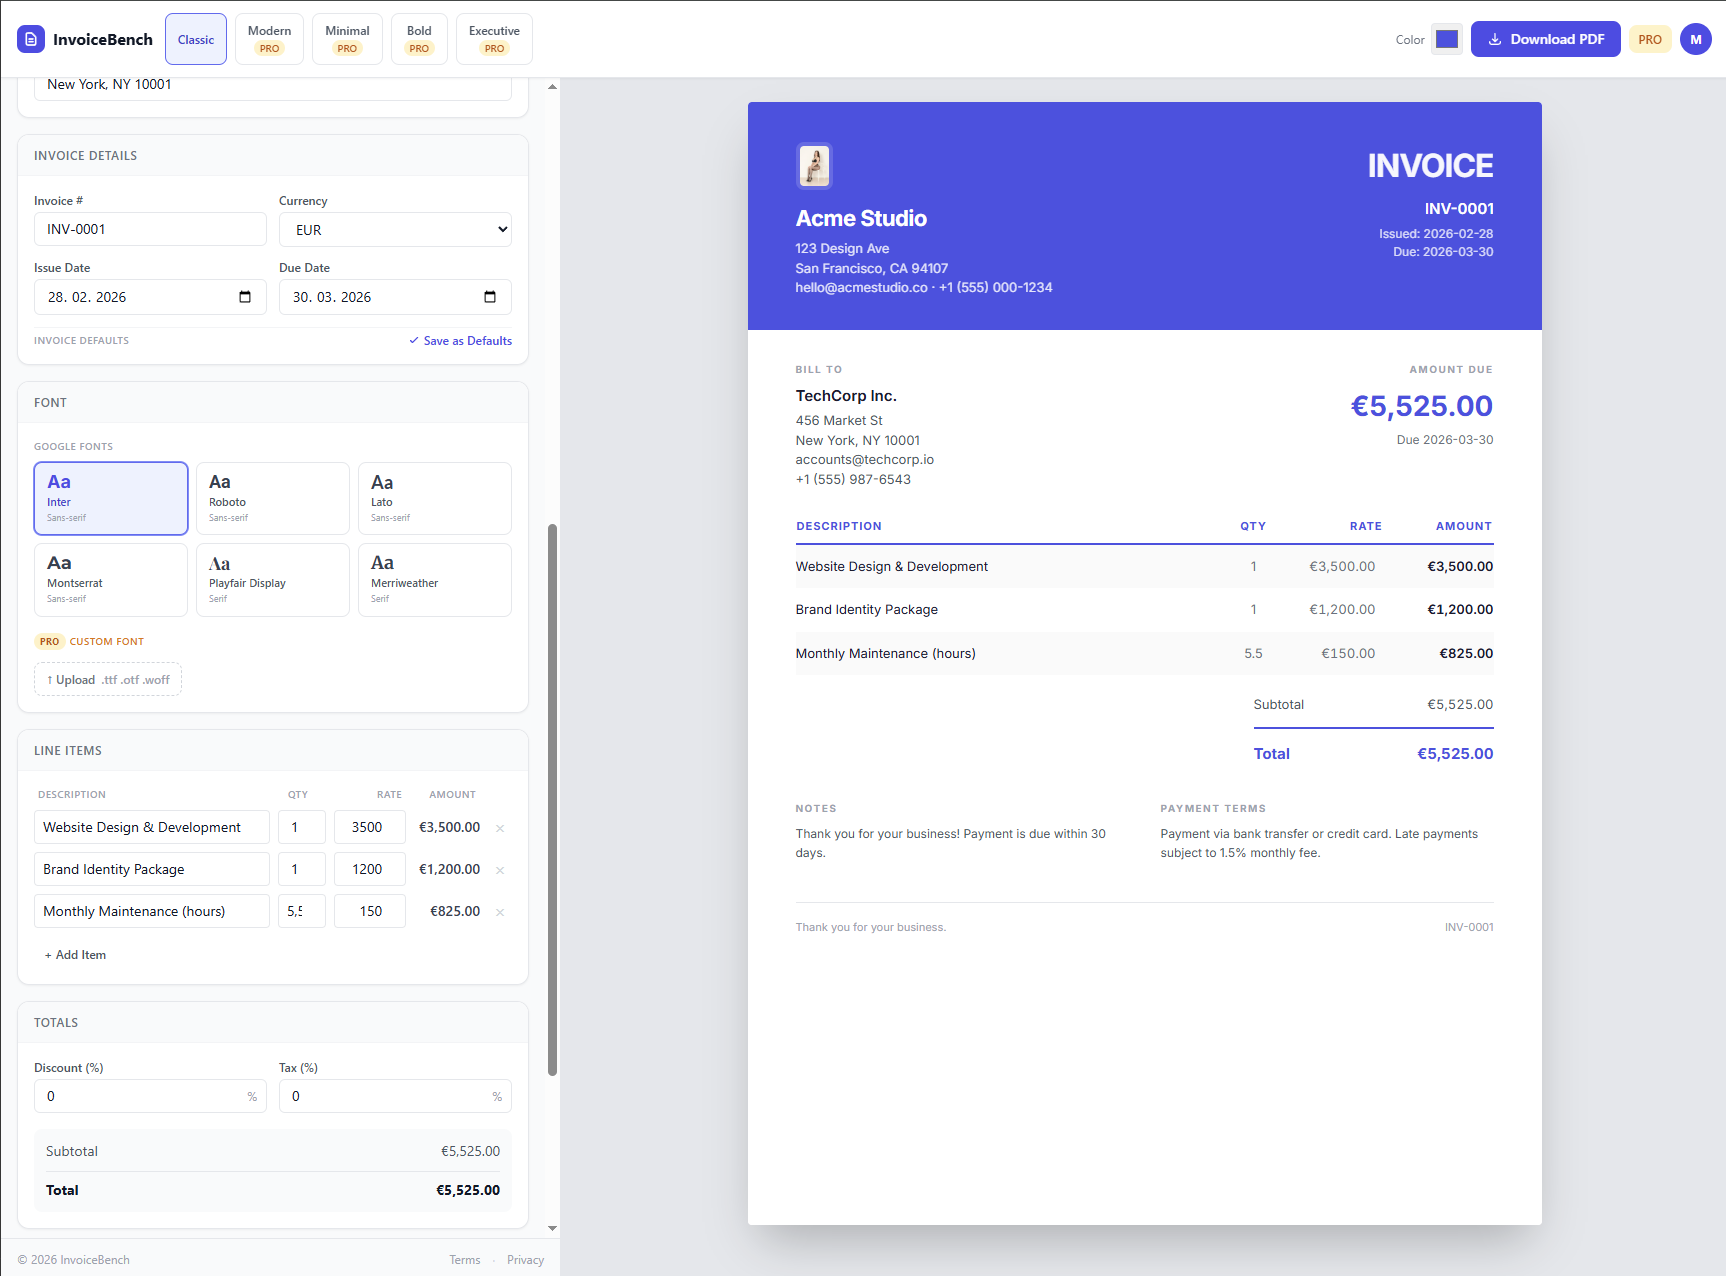
Task: Click Add Item under line items
Action: [75, 954]
